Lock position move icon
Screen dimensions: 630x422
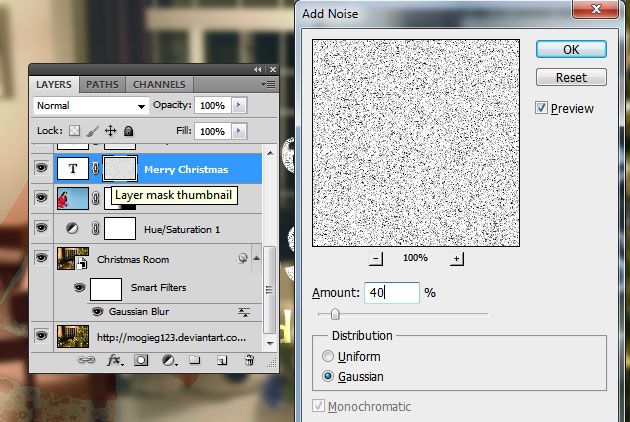[x=110, y=131]
